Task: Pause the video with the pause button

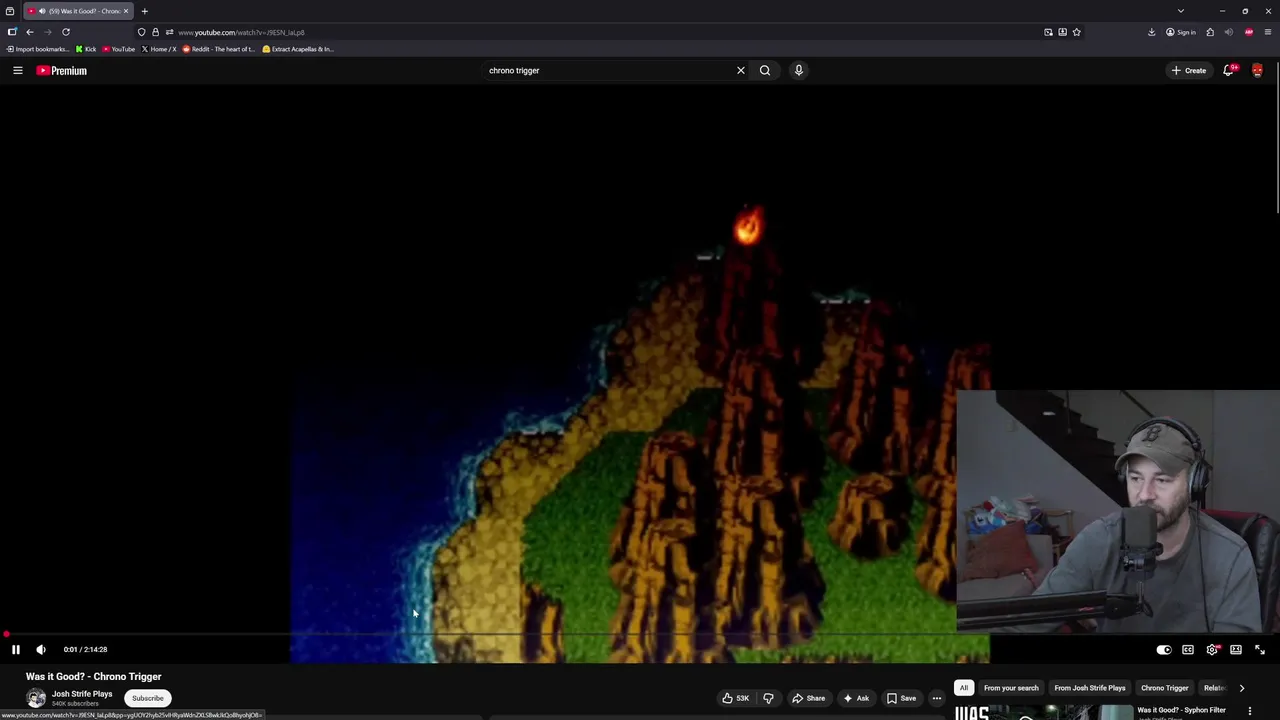Action: (x=16, y=650)
